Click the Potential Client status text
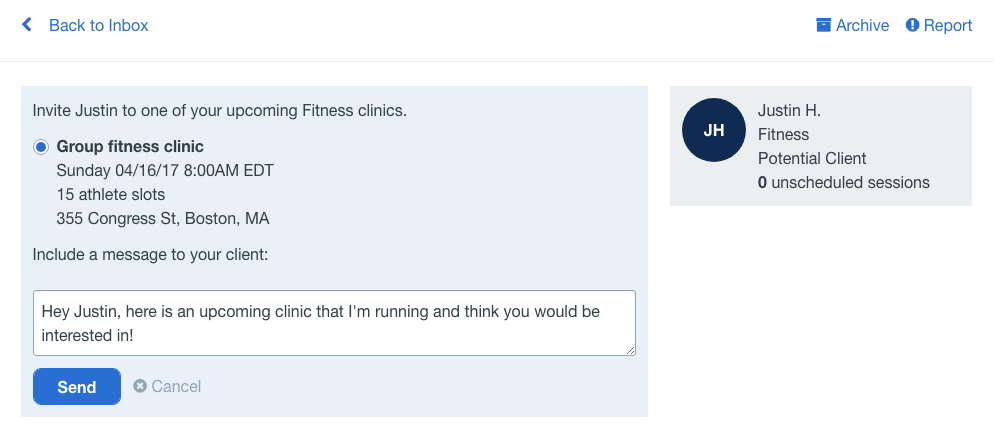 (812, 159)
